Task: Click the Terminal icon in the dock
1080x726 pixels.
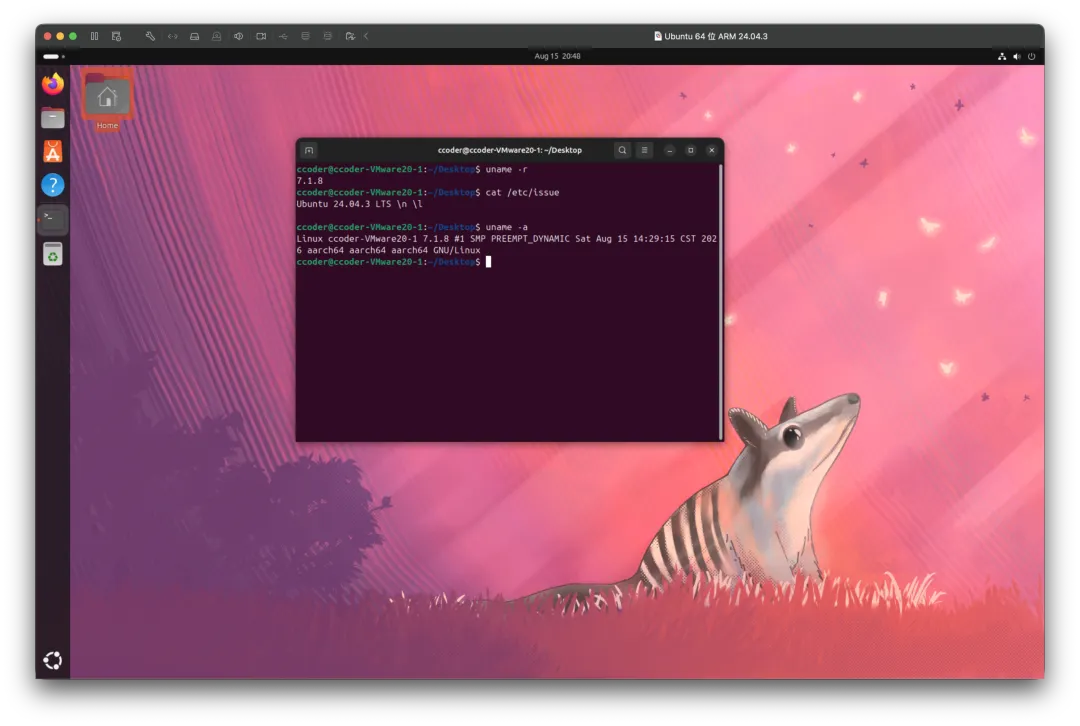Action: pyautogui.click(x=53, y=220)
